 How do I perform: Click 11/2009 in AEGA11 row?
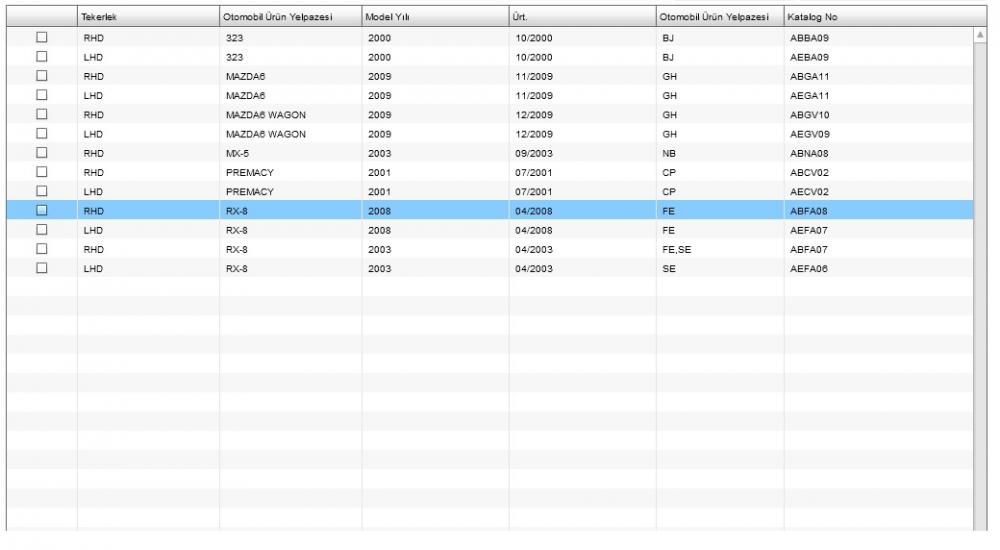pos(534,96)
